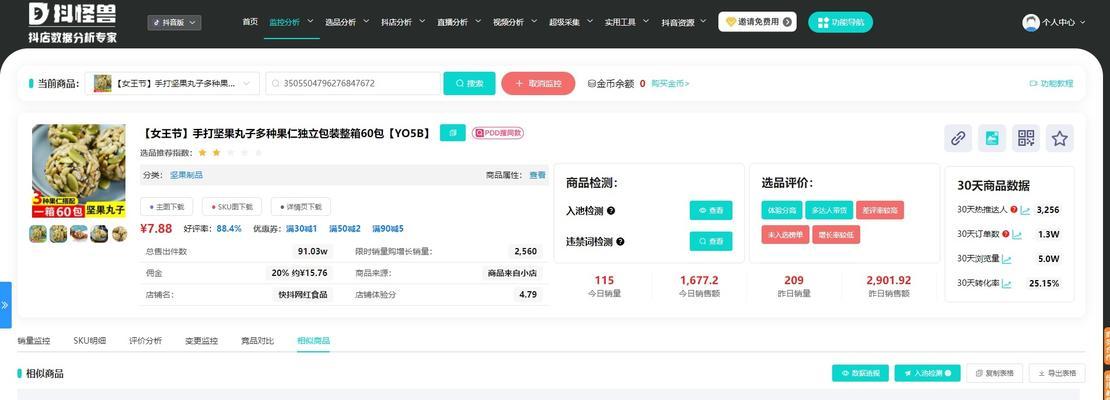The height and width of the screenshot is (400, 1110).
Task: Open the product image card icon
Action: pyautogui.click(x=992, y=138)
